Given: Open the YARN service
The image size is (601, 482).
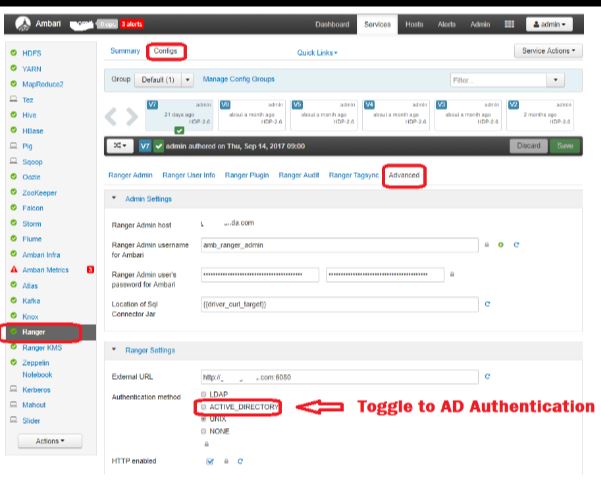Looking at the screenshot, I should click(31, 69).
